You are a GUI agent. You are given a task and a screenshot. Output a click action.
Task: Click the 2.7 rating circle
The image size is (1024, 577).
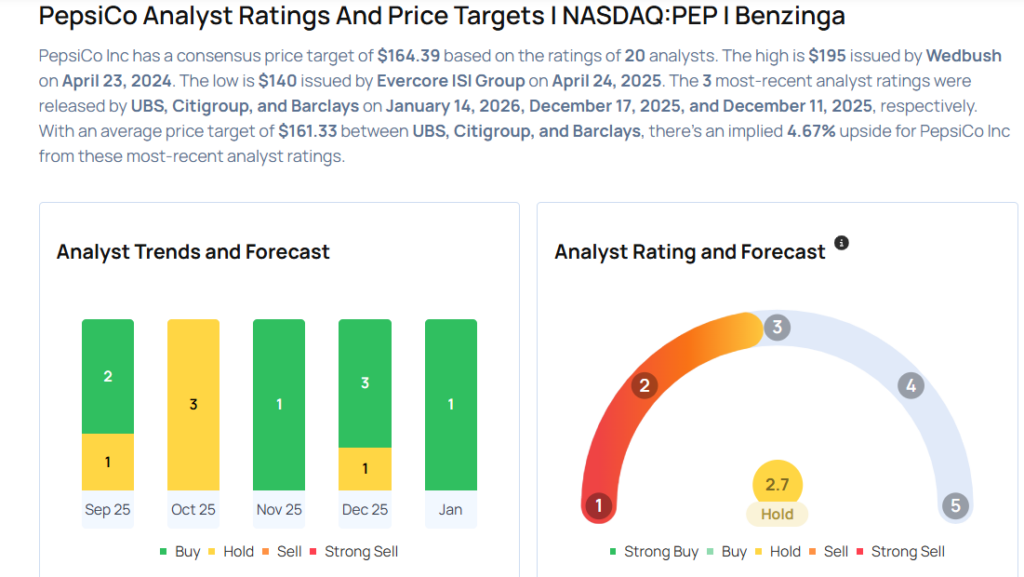pyautogui.click(x=777, y=485)
